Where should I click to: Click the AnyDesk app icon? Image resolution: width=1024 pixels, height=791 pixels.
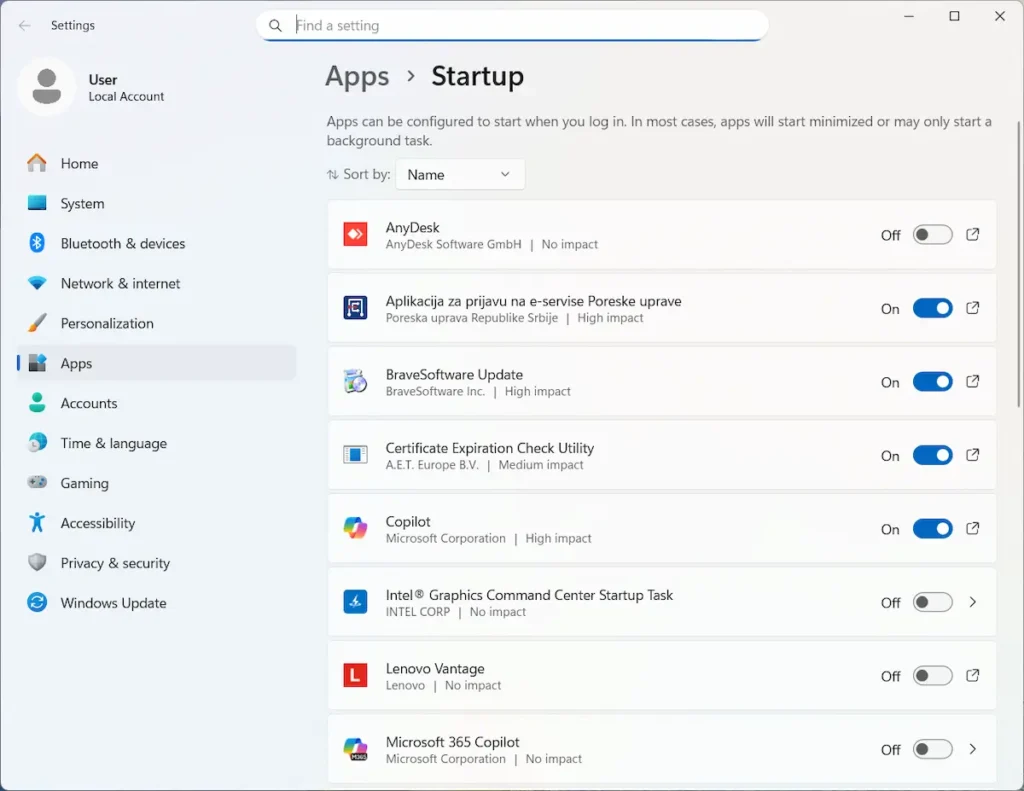(355, 234)
